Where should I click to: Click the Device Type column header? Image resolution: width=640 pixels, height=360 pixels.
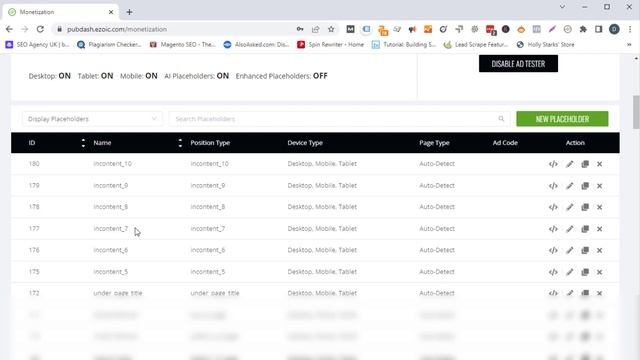point(305,143)
